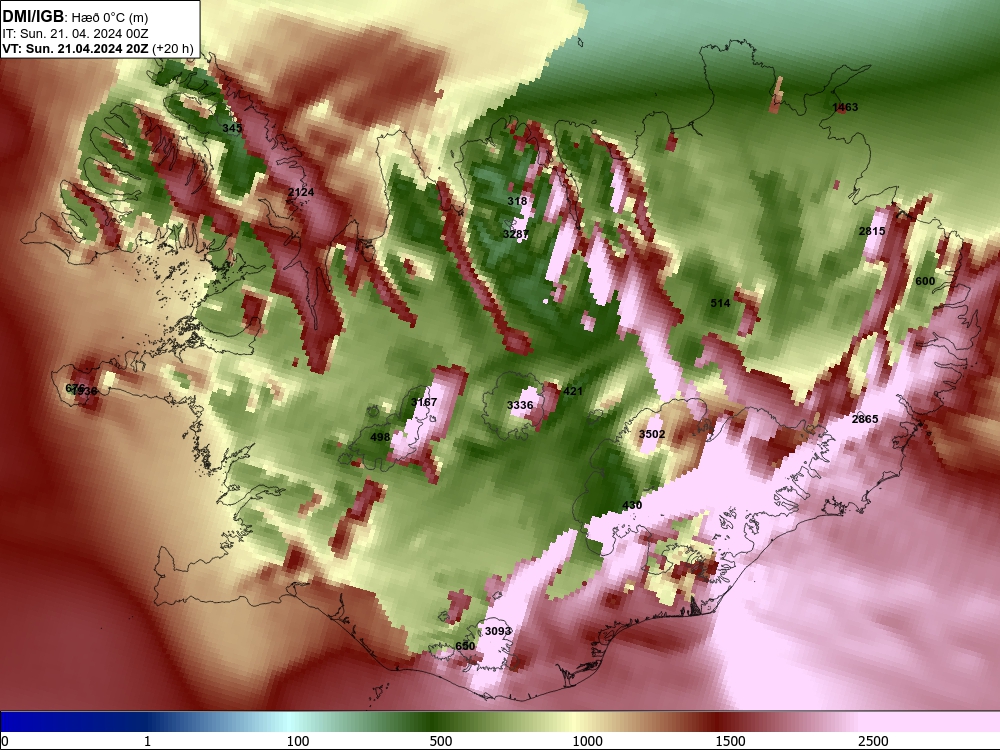Click the map value 421
The image size is (1000, 750).
coord(573,391)
